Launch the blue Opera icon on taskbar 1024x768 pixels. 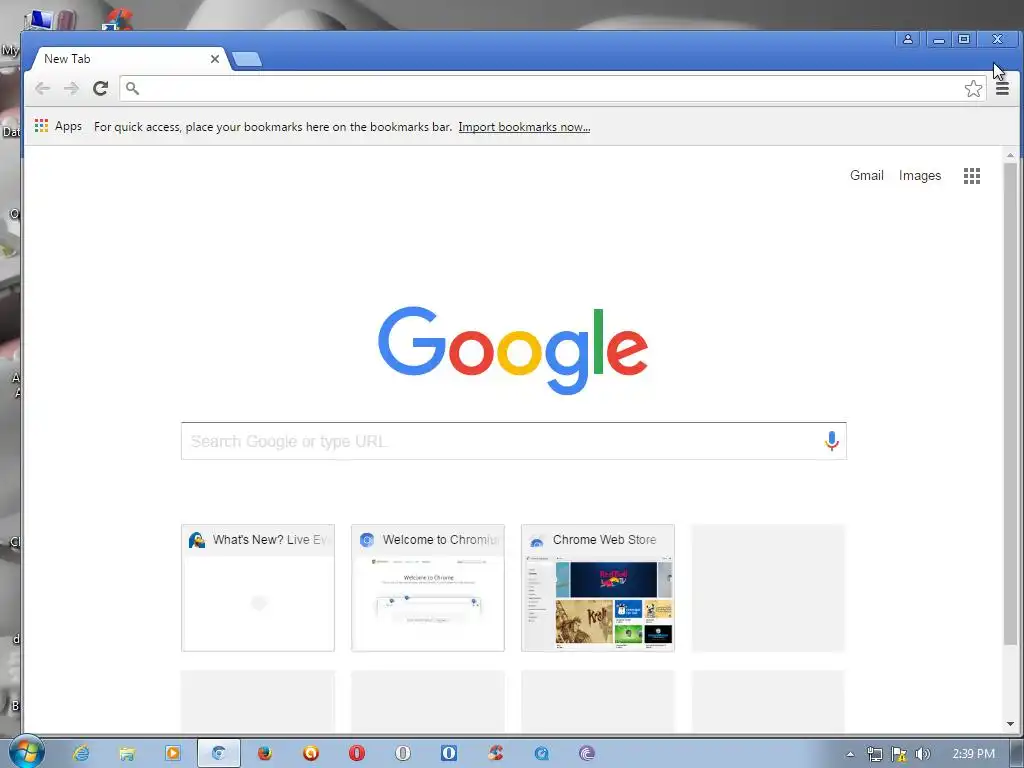(449, 753)
